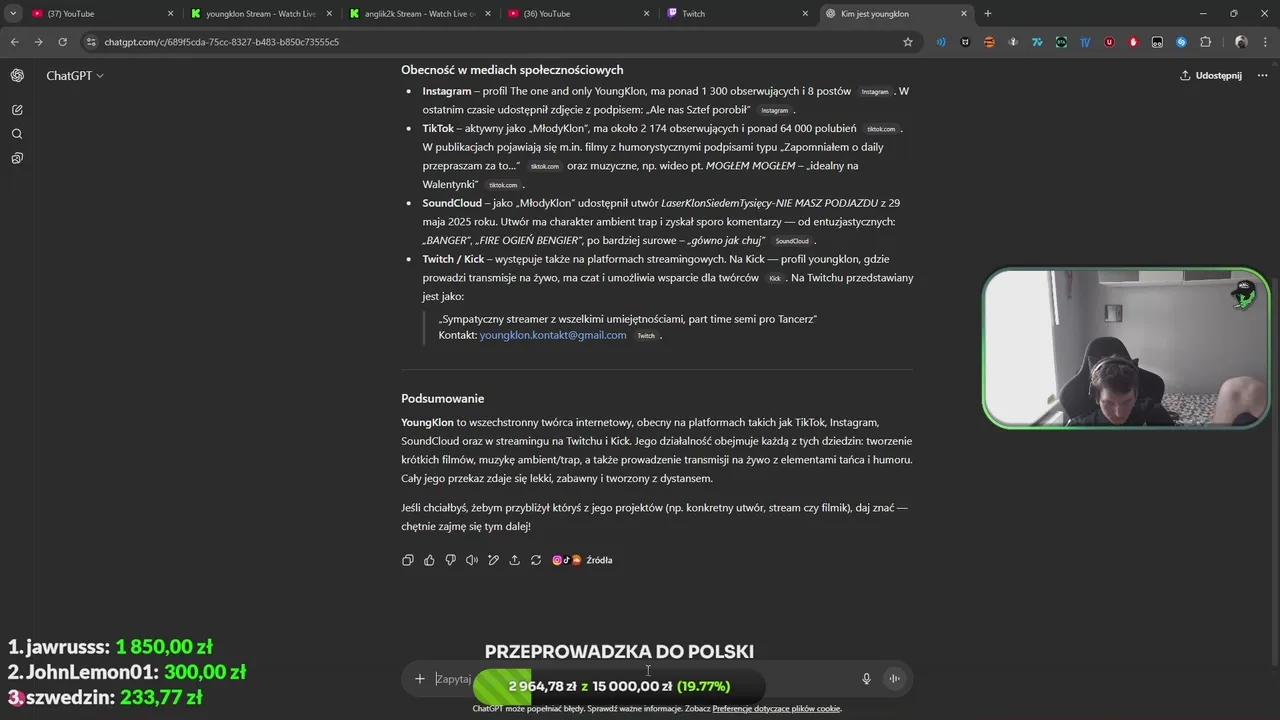
Task: Open the sidebar library icon
Action: tap(17, 158)
